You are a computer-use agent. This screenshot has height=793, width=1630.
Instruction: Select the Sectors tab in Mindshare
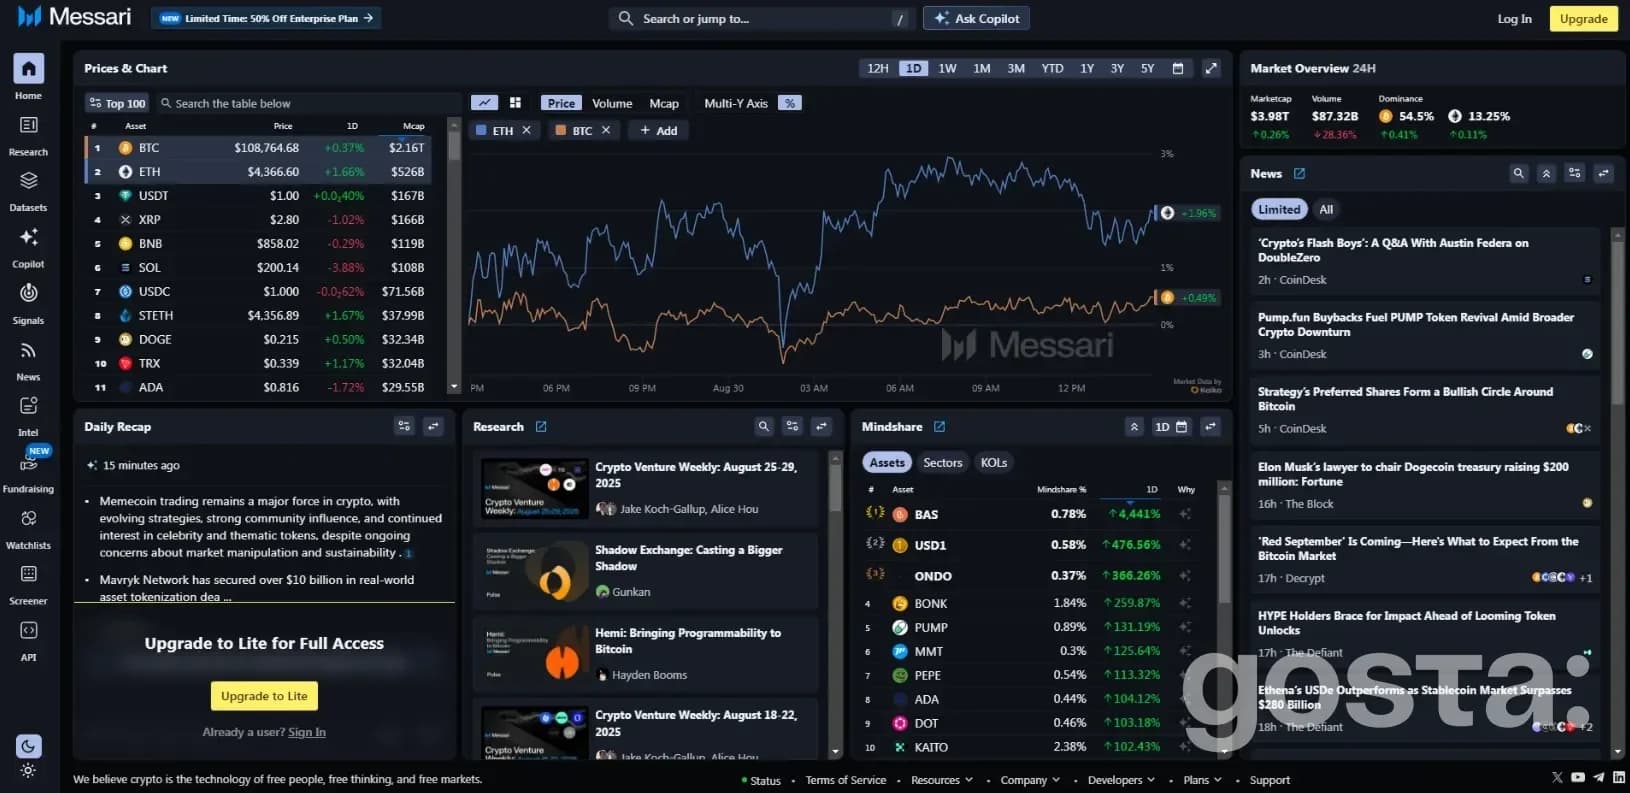pyautogui.click(x=942, y=462)
